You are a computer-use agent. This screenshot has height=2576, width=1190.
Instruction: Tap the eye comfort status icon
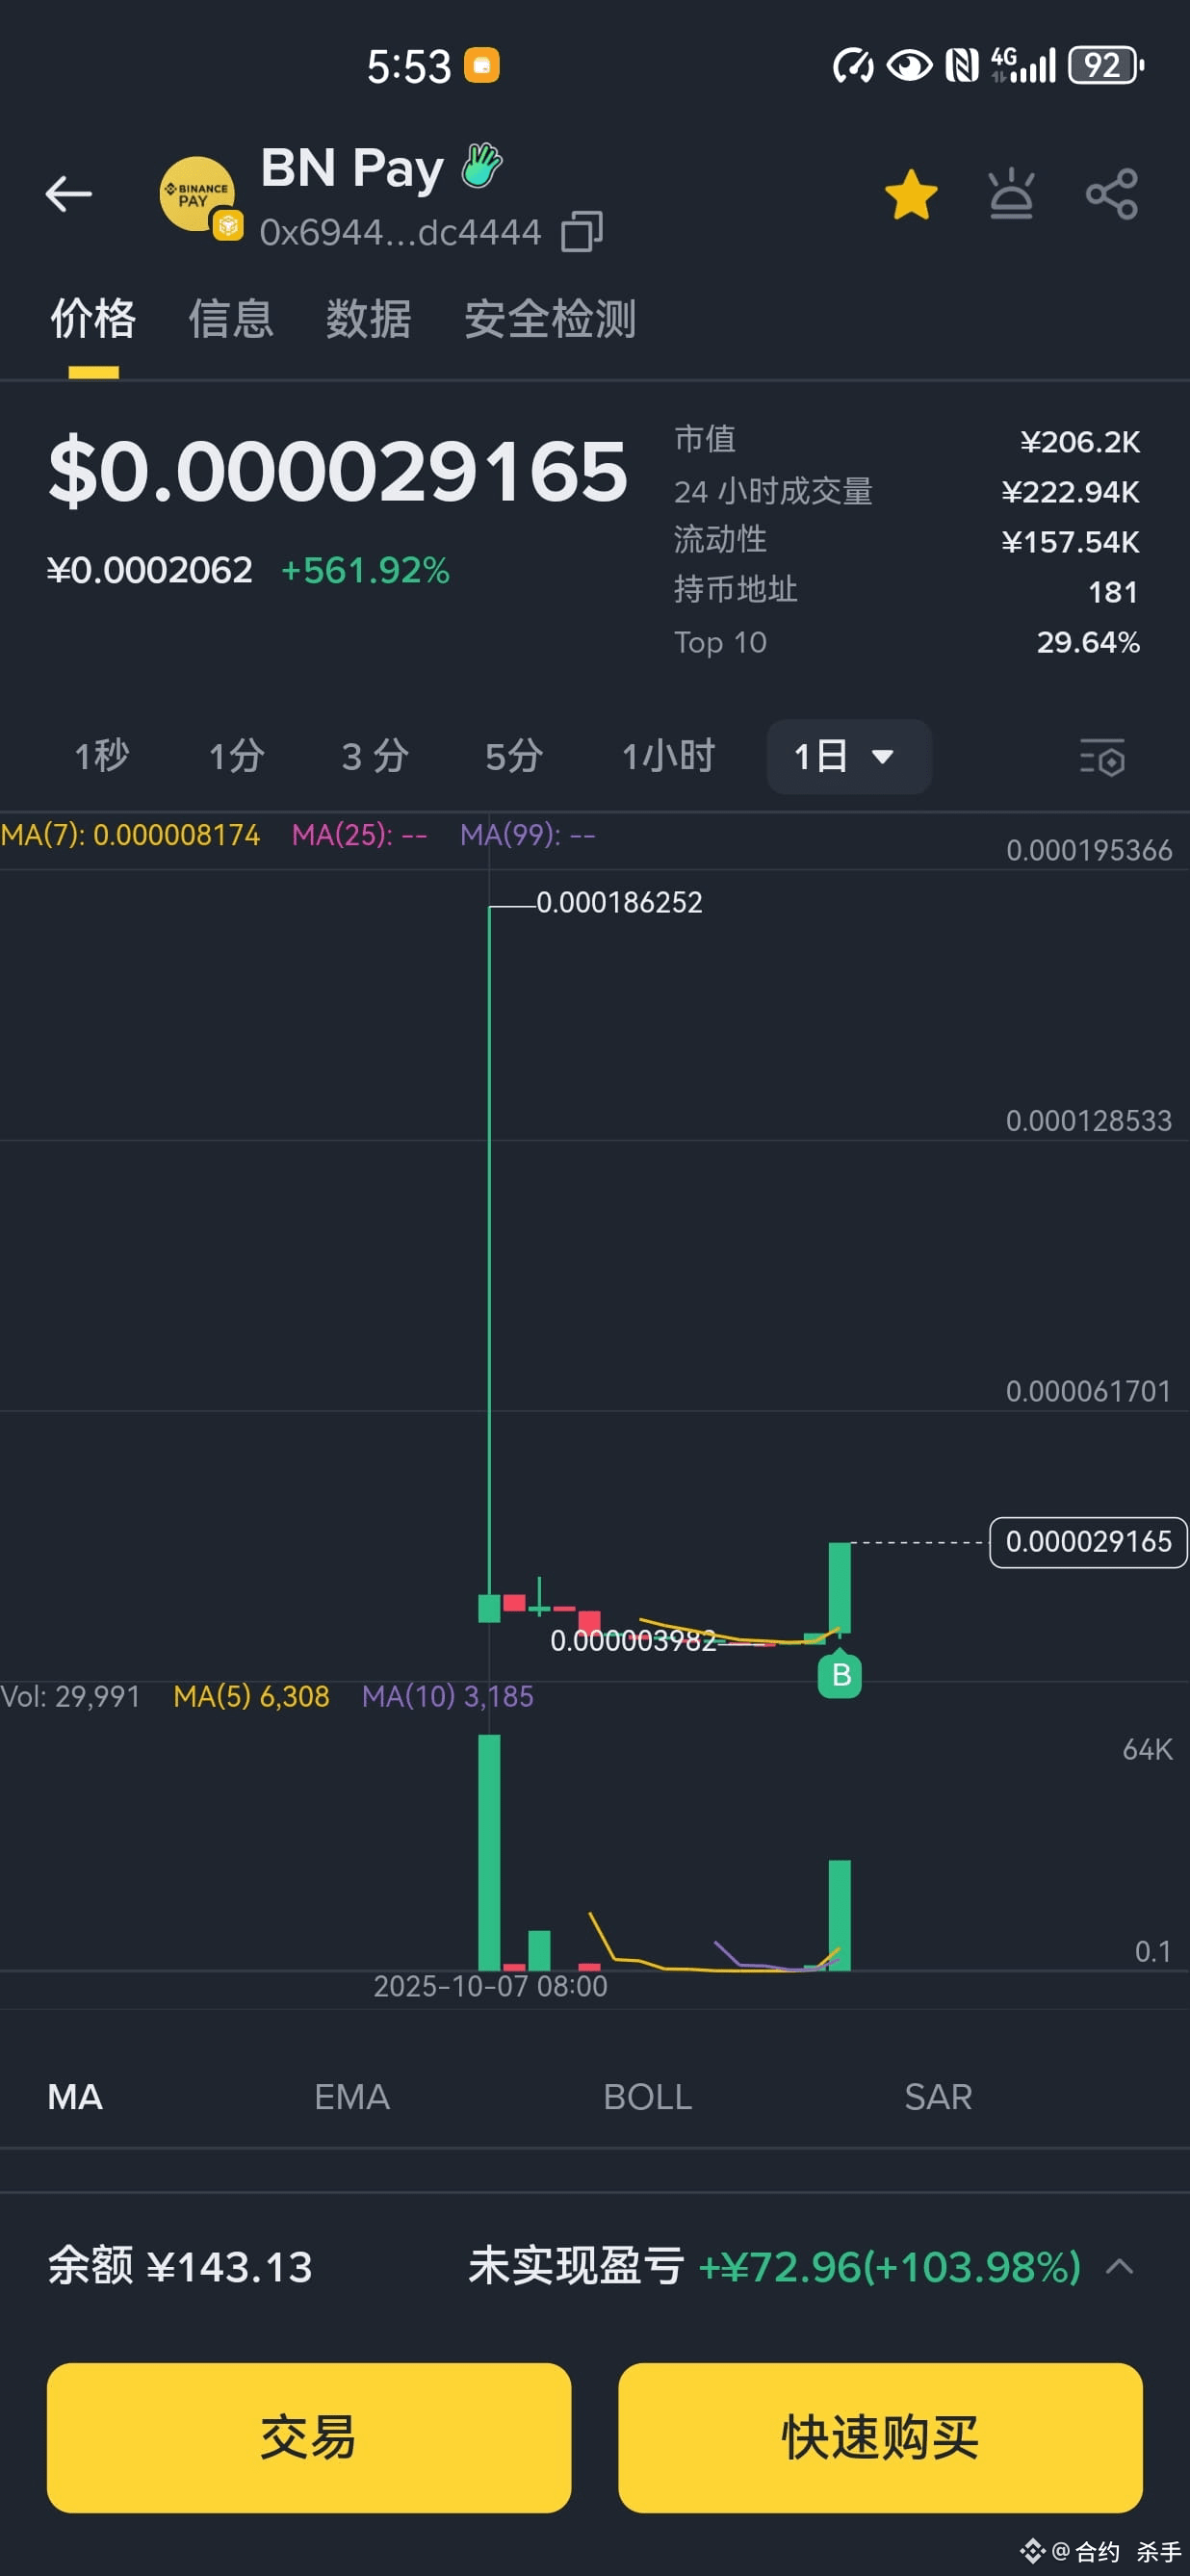pyautogui.click(x=909, y=66)
